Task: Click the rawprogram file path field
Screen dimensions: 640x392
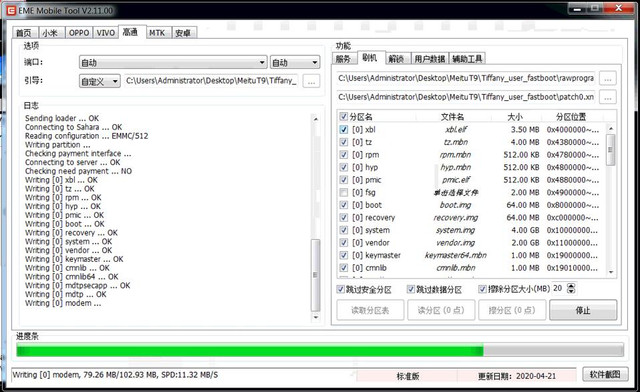Action: pos(466,78)
